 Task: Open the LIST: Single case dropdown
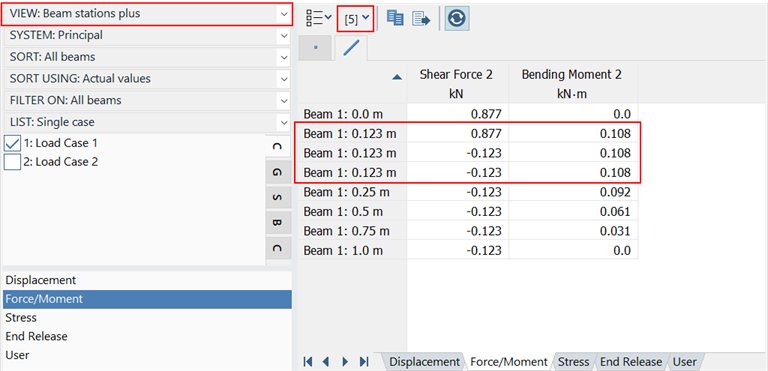click(147, 122)
